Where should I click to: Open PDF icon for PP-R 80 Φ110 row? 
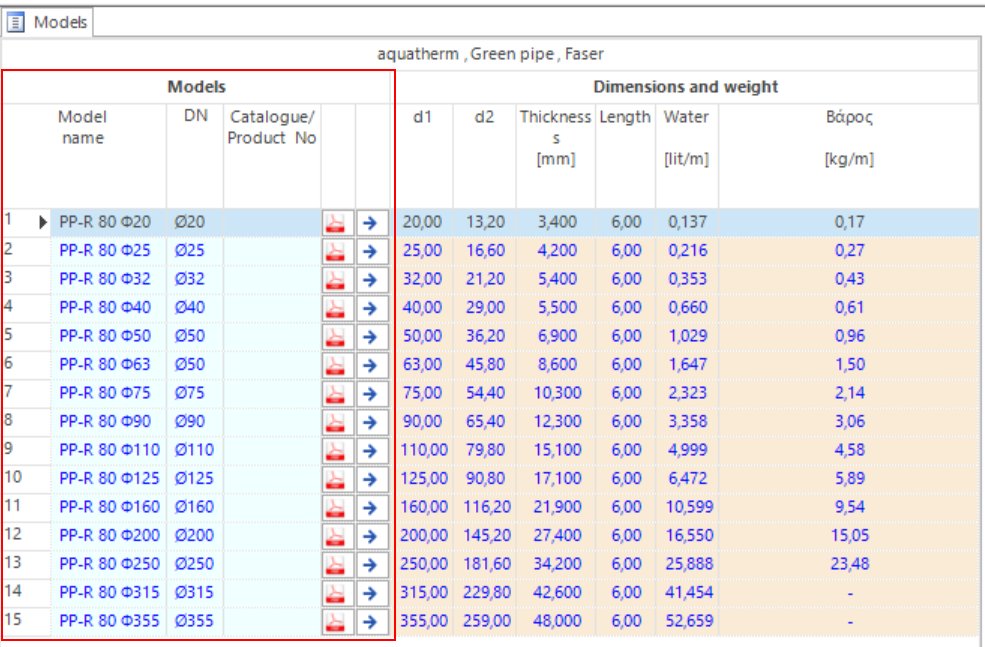click(337, 450)
